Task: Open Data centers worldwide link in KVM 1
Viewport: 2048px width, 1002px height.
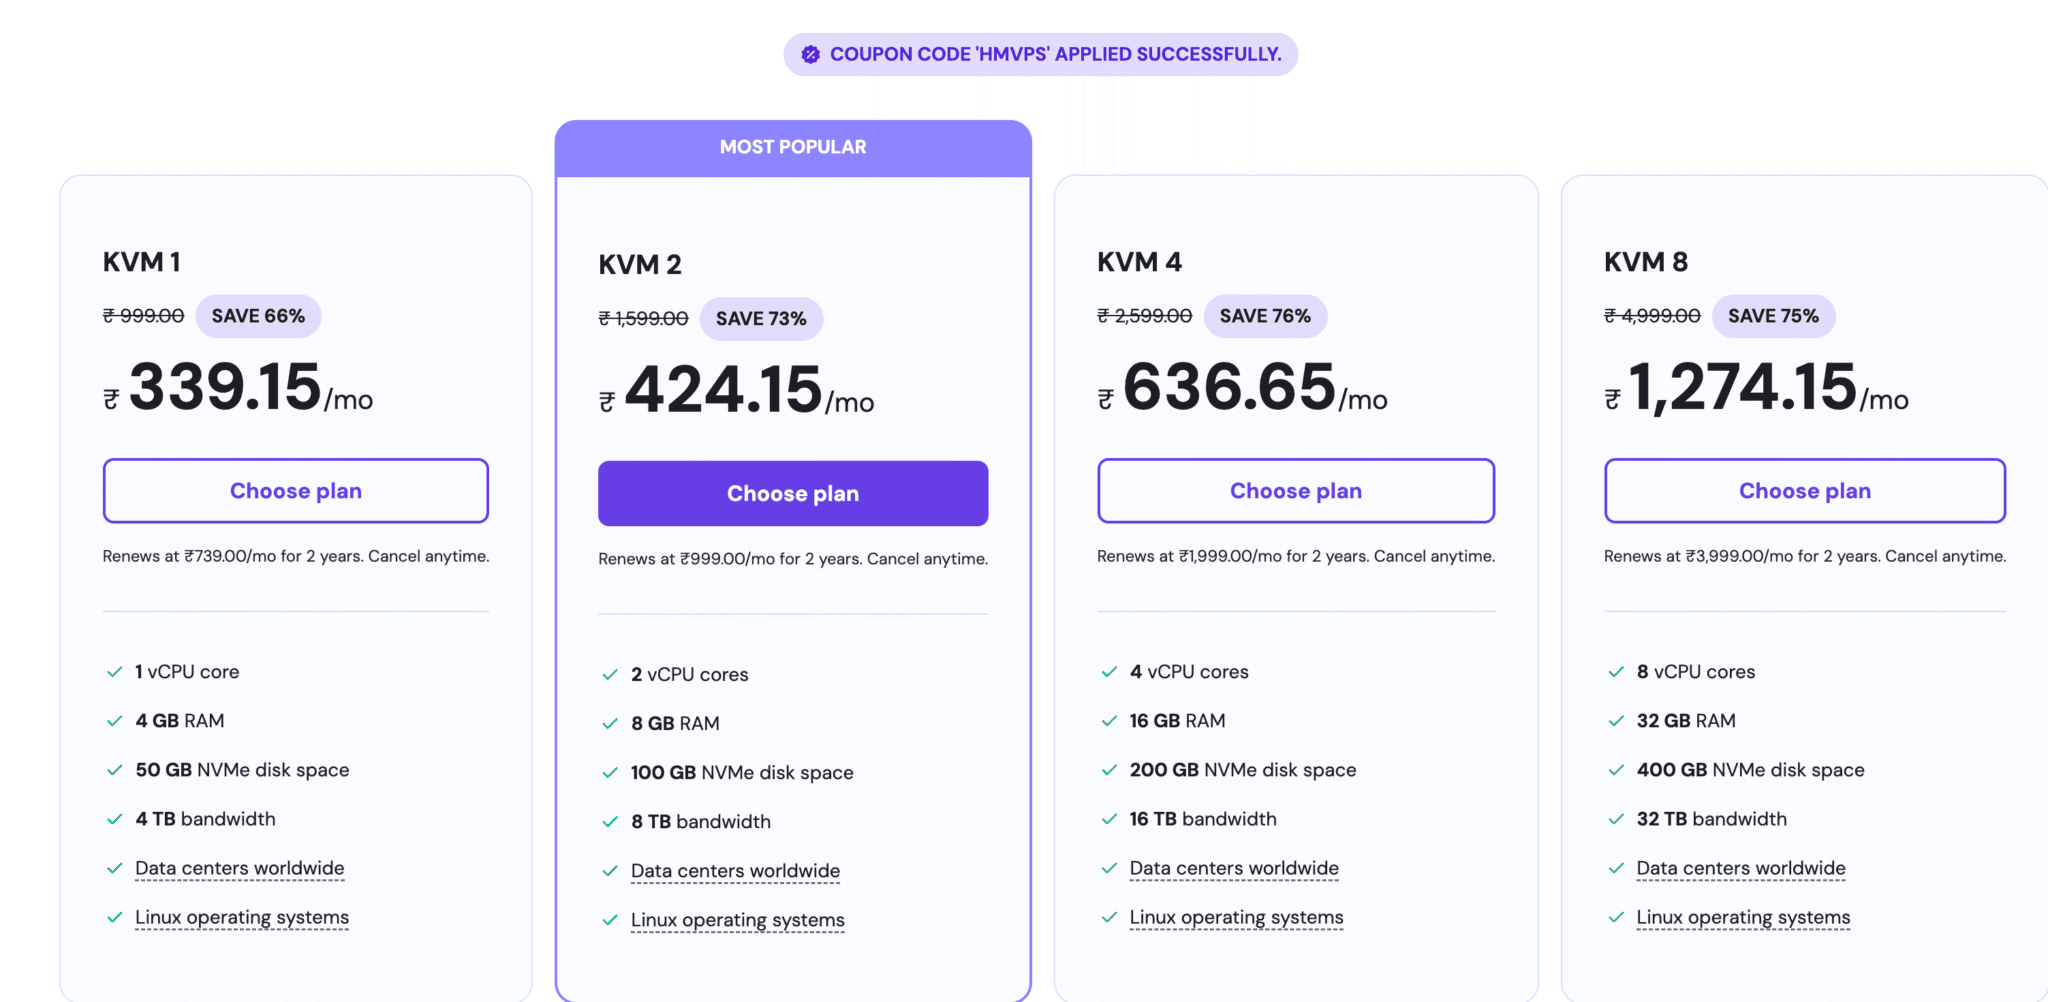Action: (x=239, y=868)
